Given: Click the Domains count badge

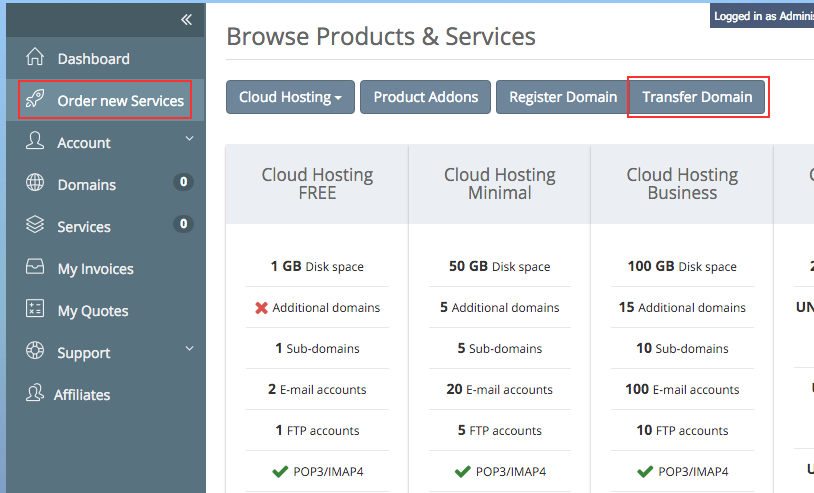Looking at the screenshot, I should click(x=182, y=182).
